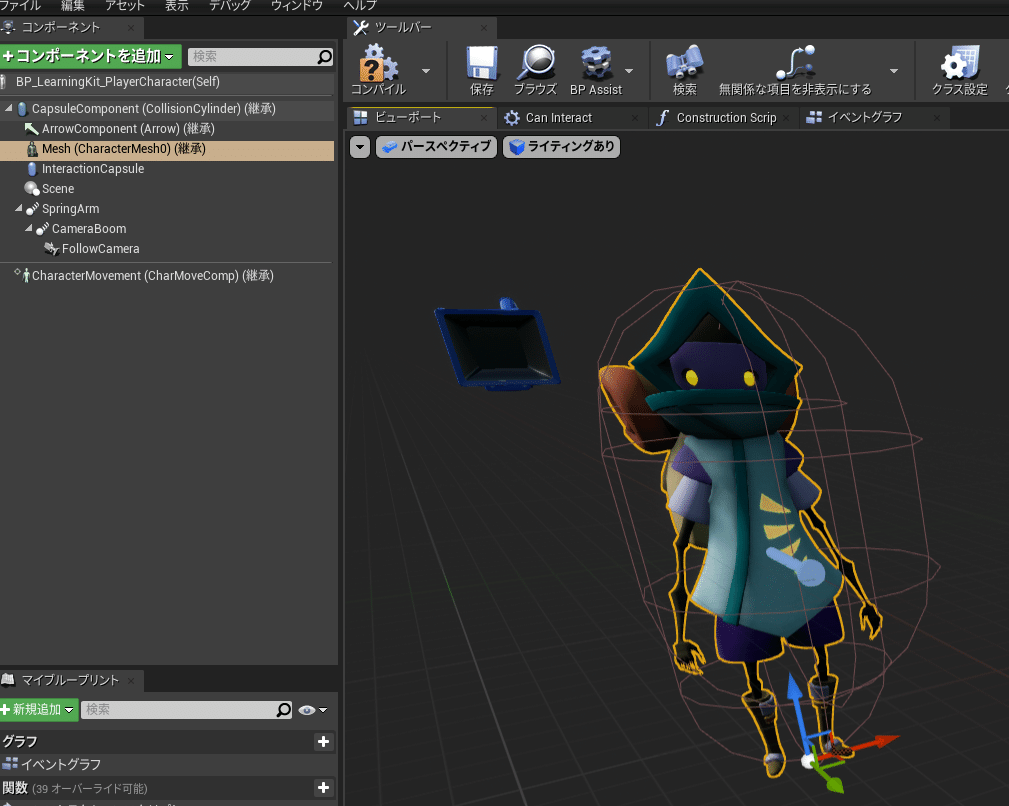Click the My Blueprint (マイブループリント) panel tab
This screenshot has height=806, width=1009.
click(69, 680)
